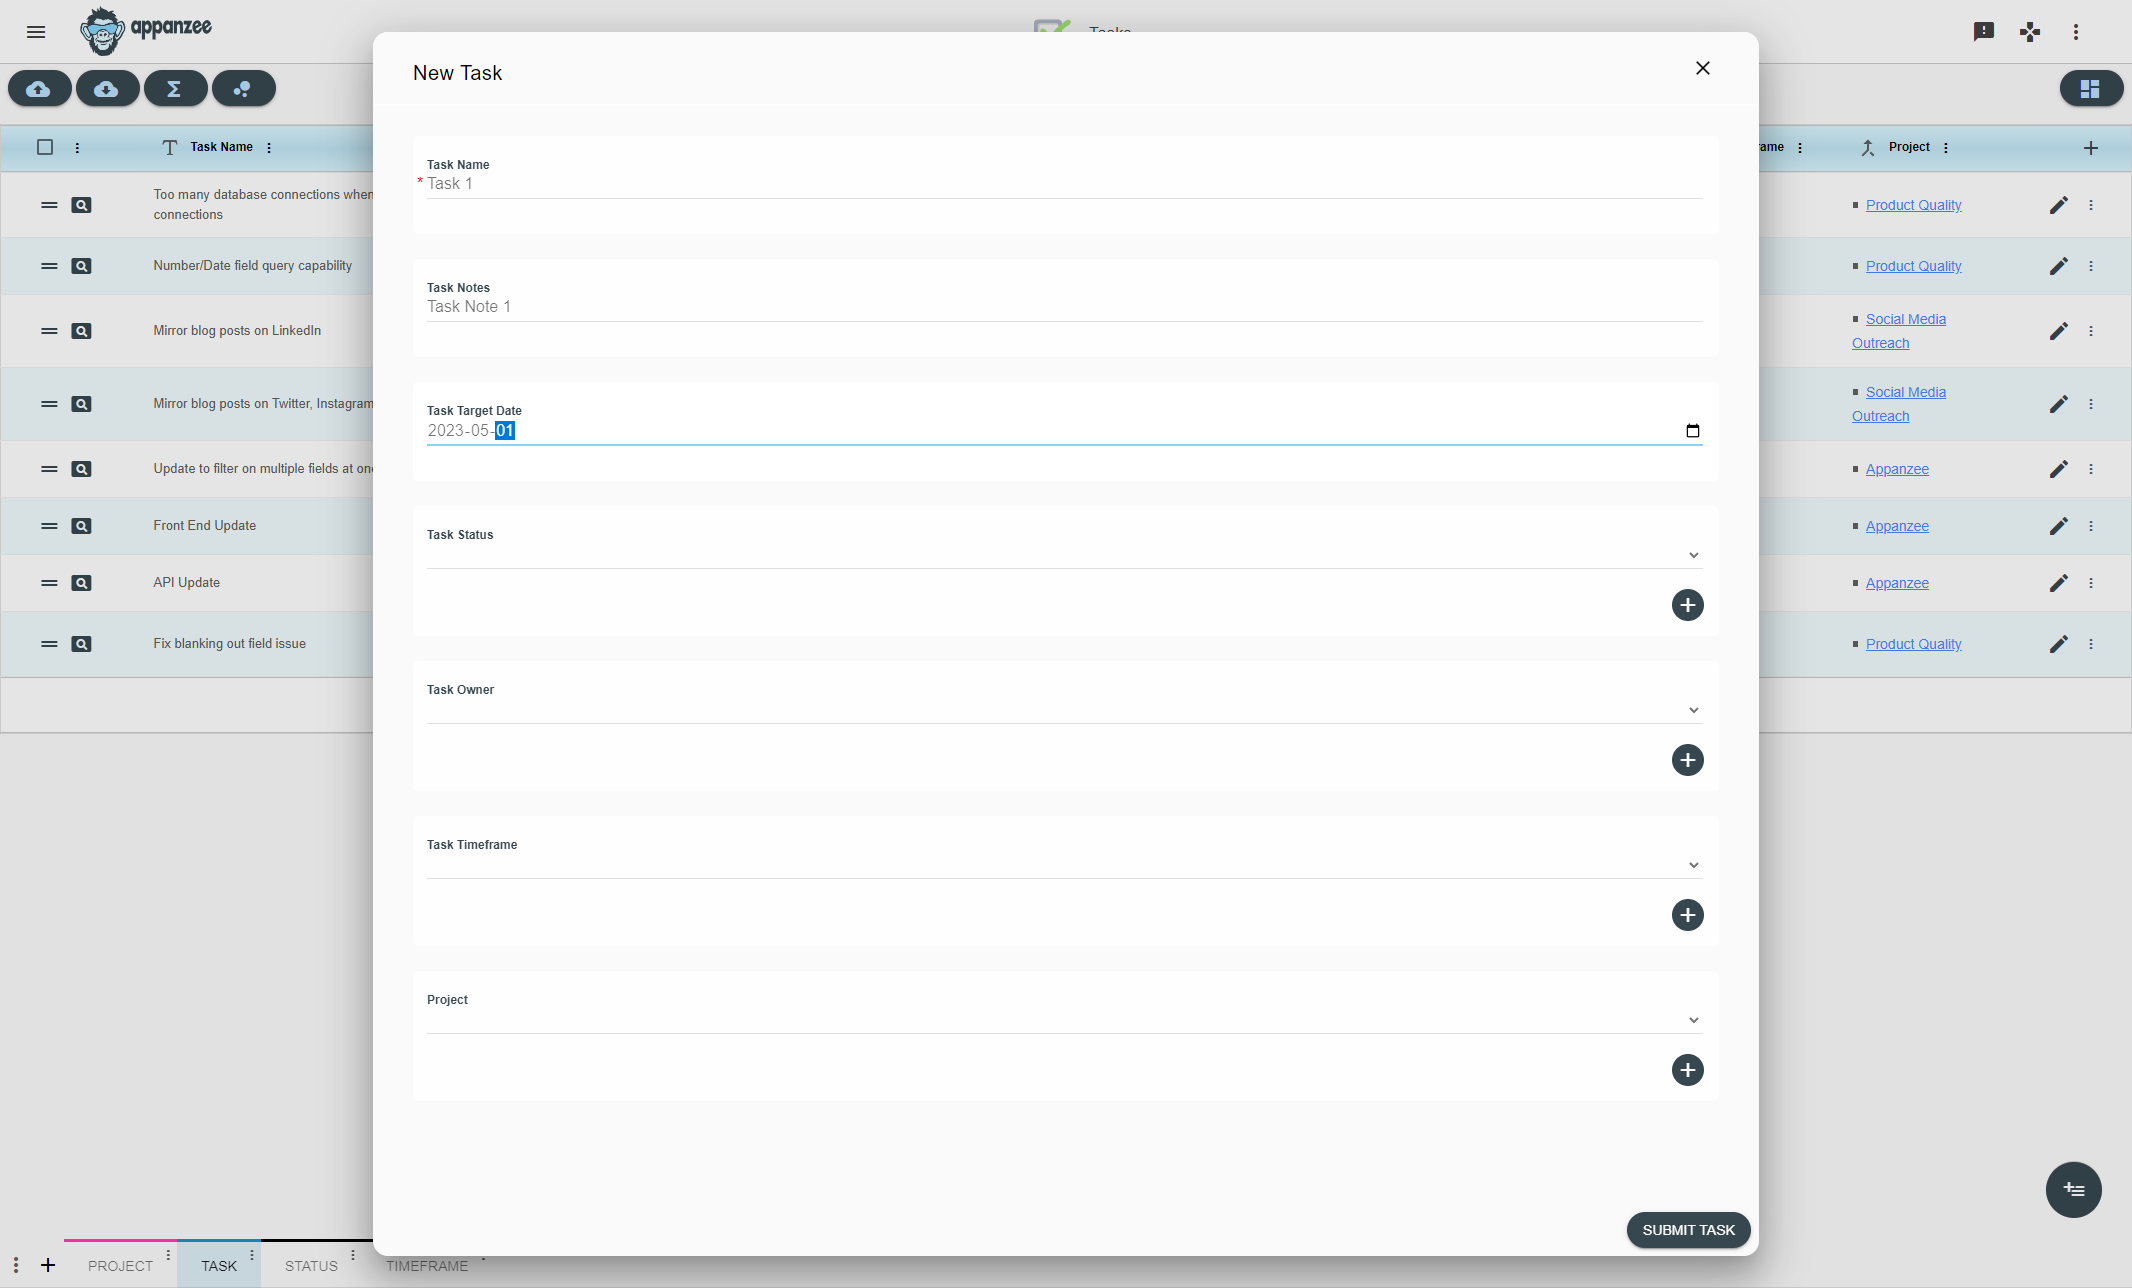The image size is (2132, 1288).
Task: Add a new Project option
Action: 1688,1070
